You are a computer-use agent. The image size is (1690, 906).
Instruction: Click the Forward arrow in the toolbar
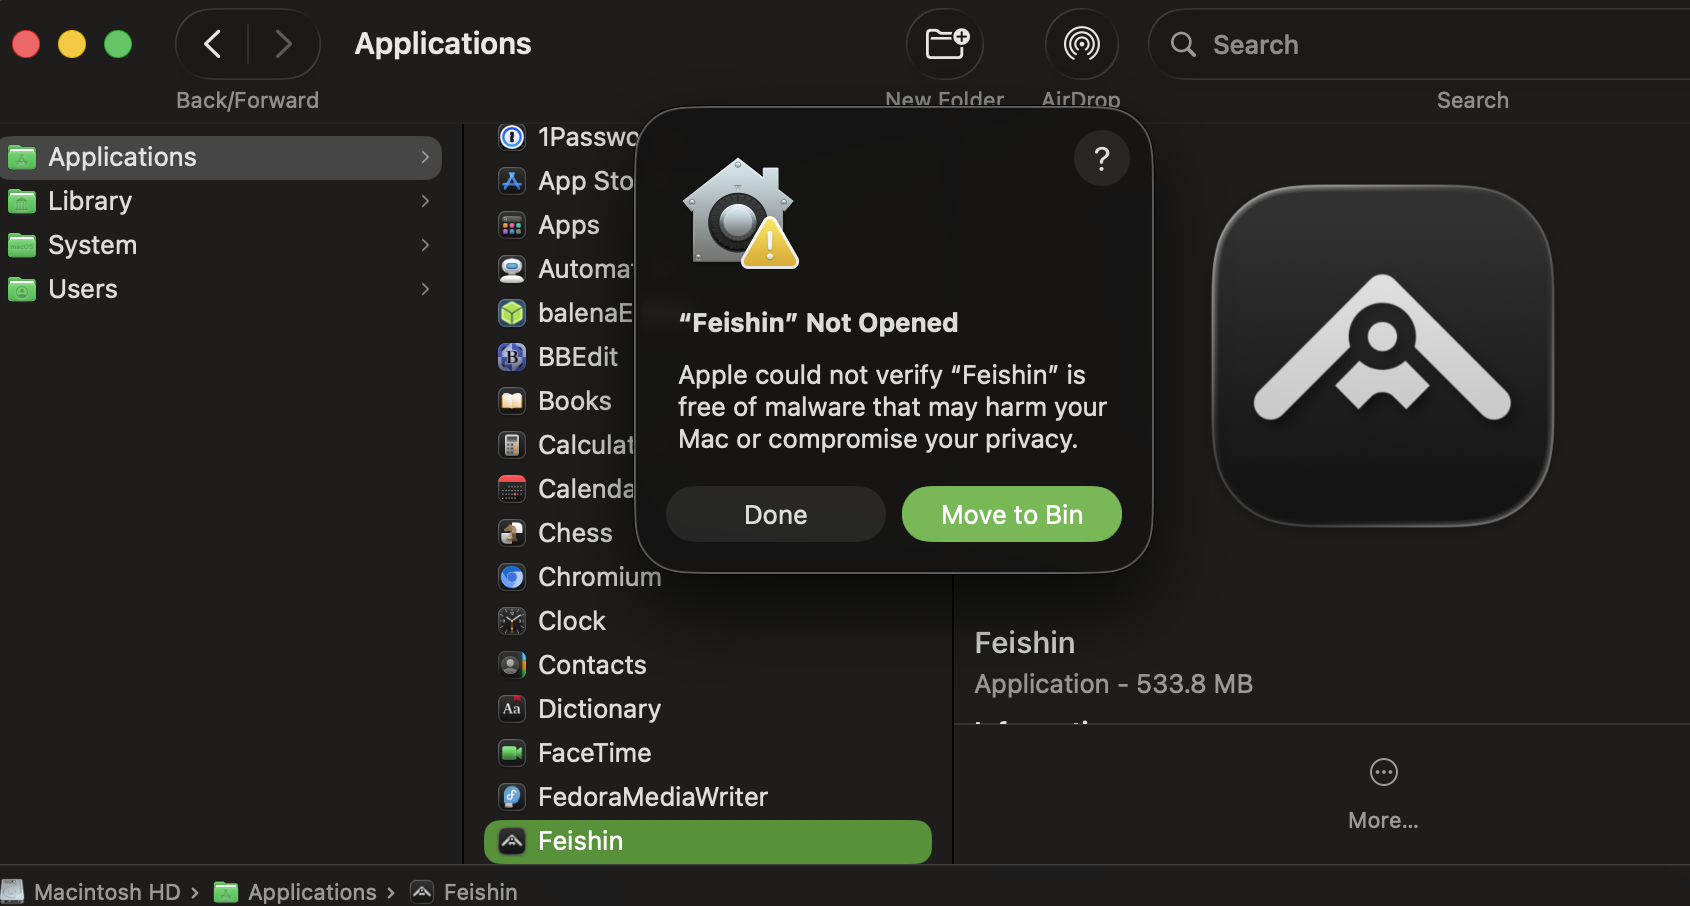(x=284, y=44)
